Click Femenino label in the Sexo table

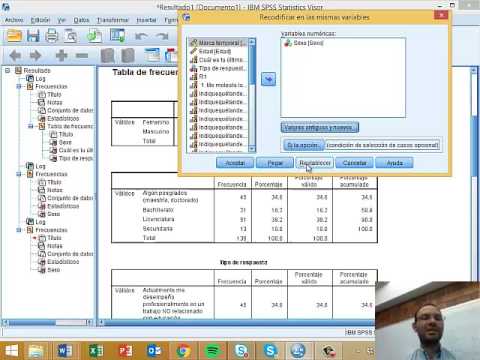click(156, 122)
